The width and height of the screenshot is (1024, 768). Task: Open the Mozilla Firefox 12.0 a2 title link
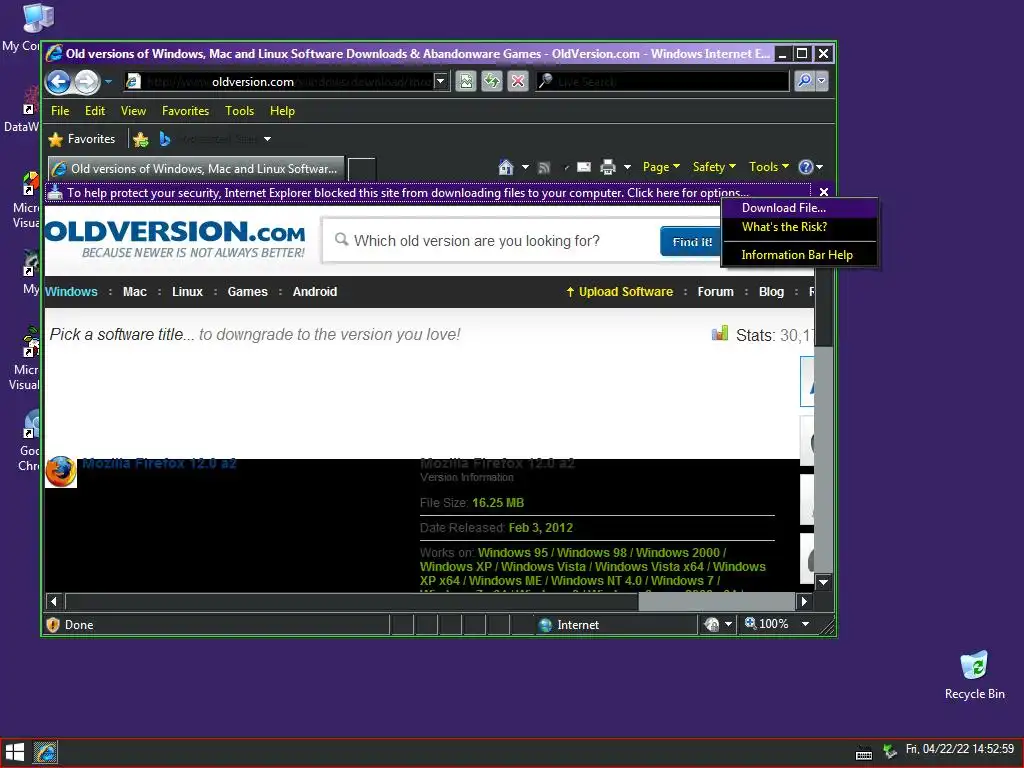coord(159,464)
